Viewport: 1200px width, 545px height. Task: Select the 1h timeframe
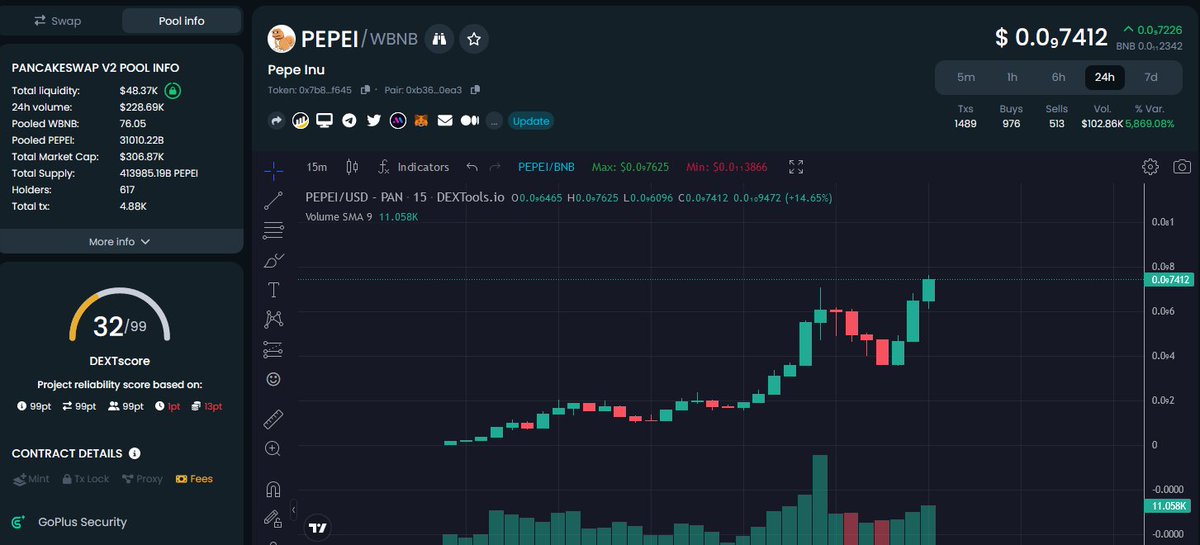pyautogui.click(x=1012, y=77)
